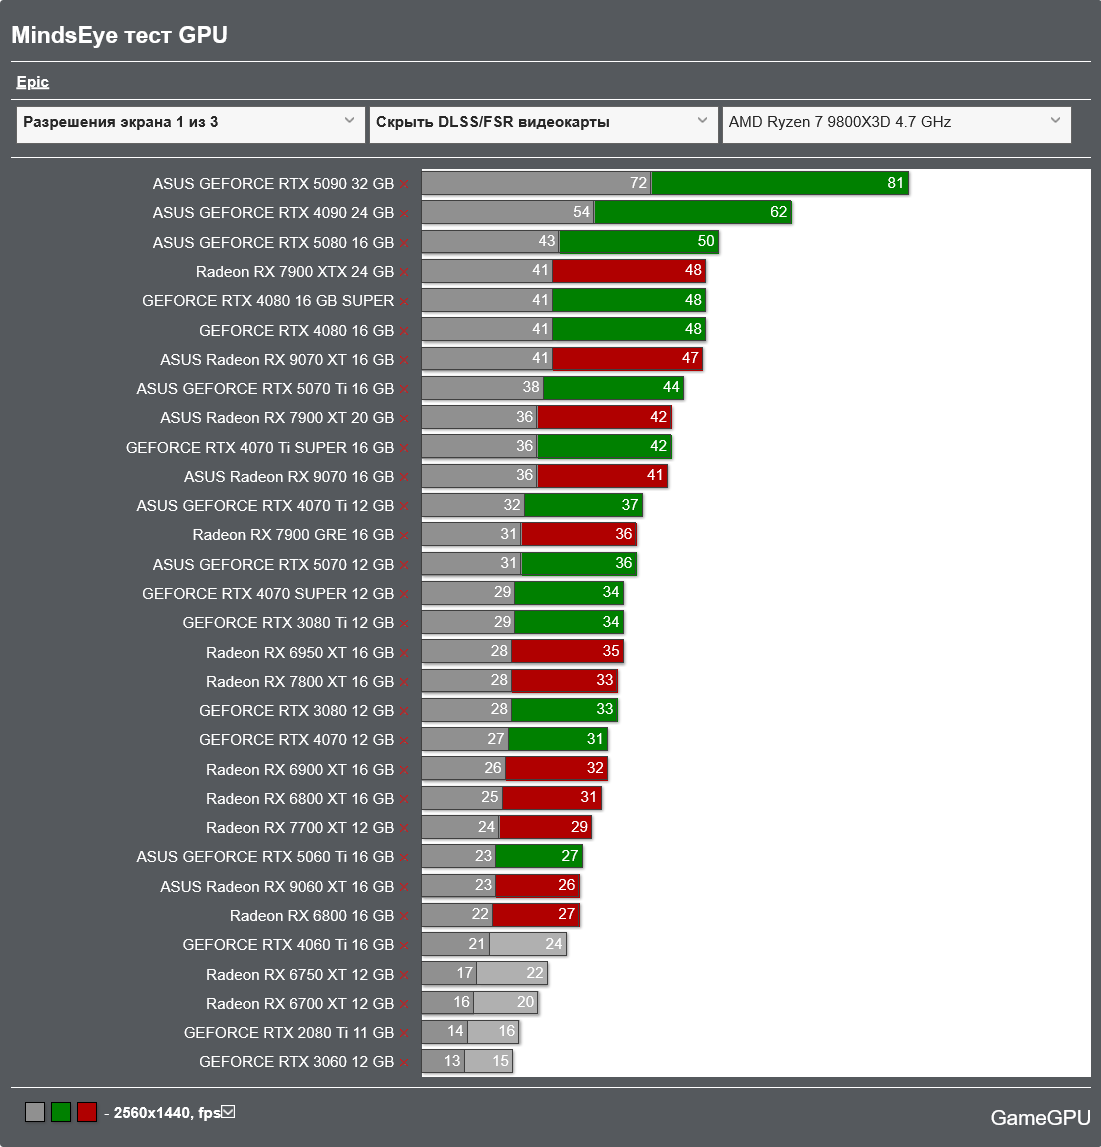Remove Radeon RX 6800 XT 16 GB via X icon
This screenshot has width=1101, height=1147.
click(x=404, y=800)
